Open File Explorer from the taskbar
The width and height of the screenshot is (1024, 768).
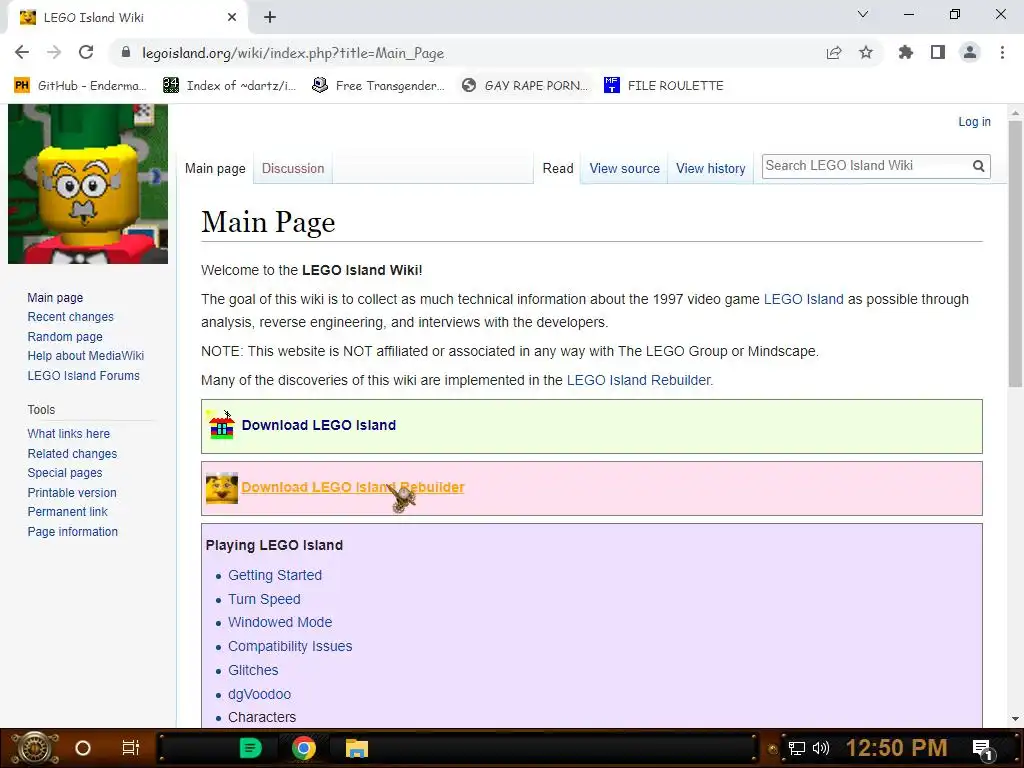pos(357,748)
